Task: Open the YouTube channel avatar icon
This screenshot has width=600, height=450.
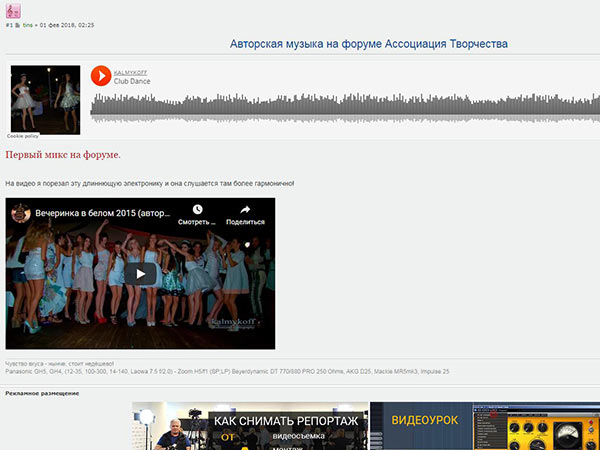Action: click(x=21, y=213)
